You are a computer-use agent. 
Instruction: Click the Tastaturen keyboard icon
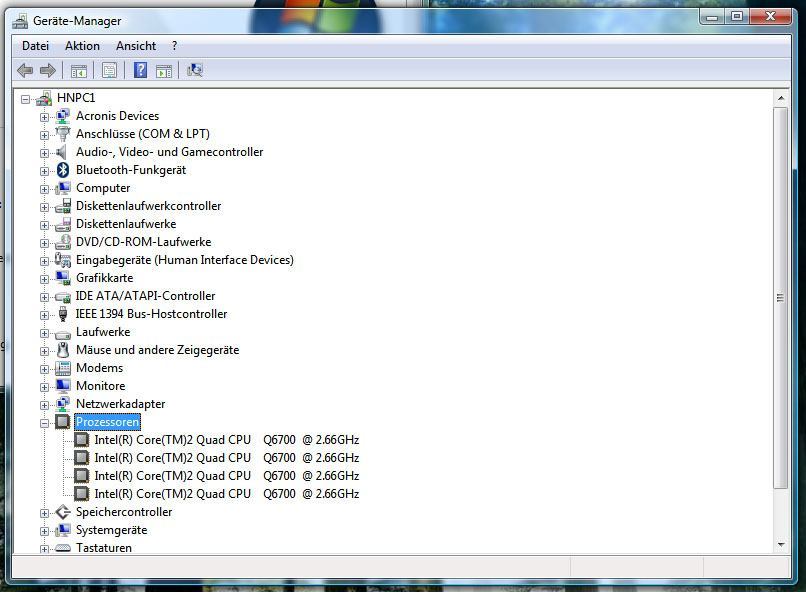(x=63, y=548)
